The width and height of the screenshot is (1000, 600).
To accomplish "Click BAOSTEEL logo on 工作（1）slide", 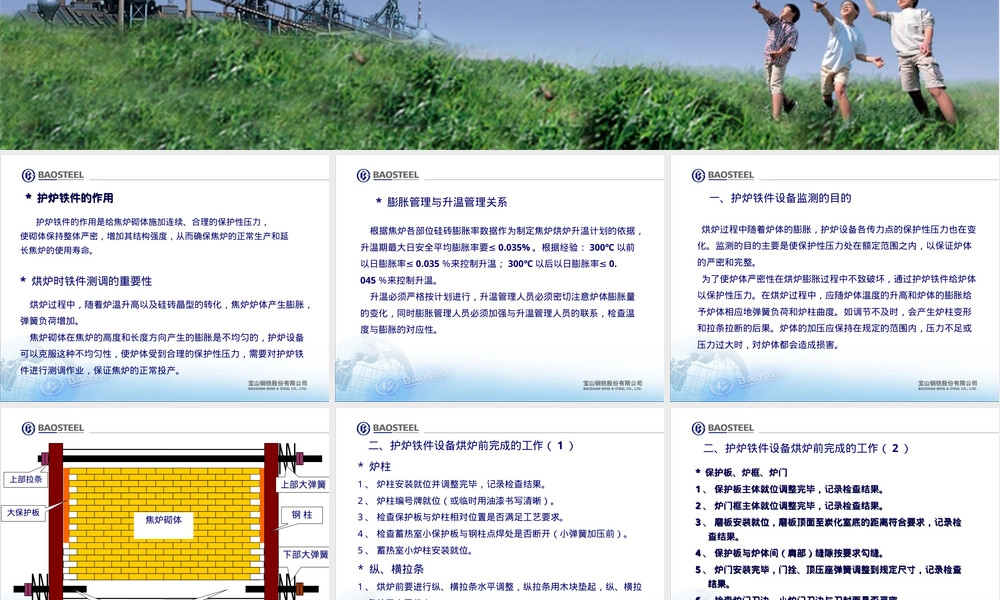I will tap(387, 428).
